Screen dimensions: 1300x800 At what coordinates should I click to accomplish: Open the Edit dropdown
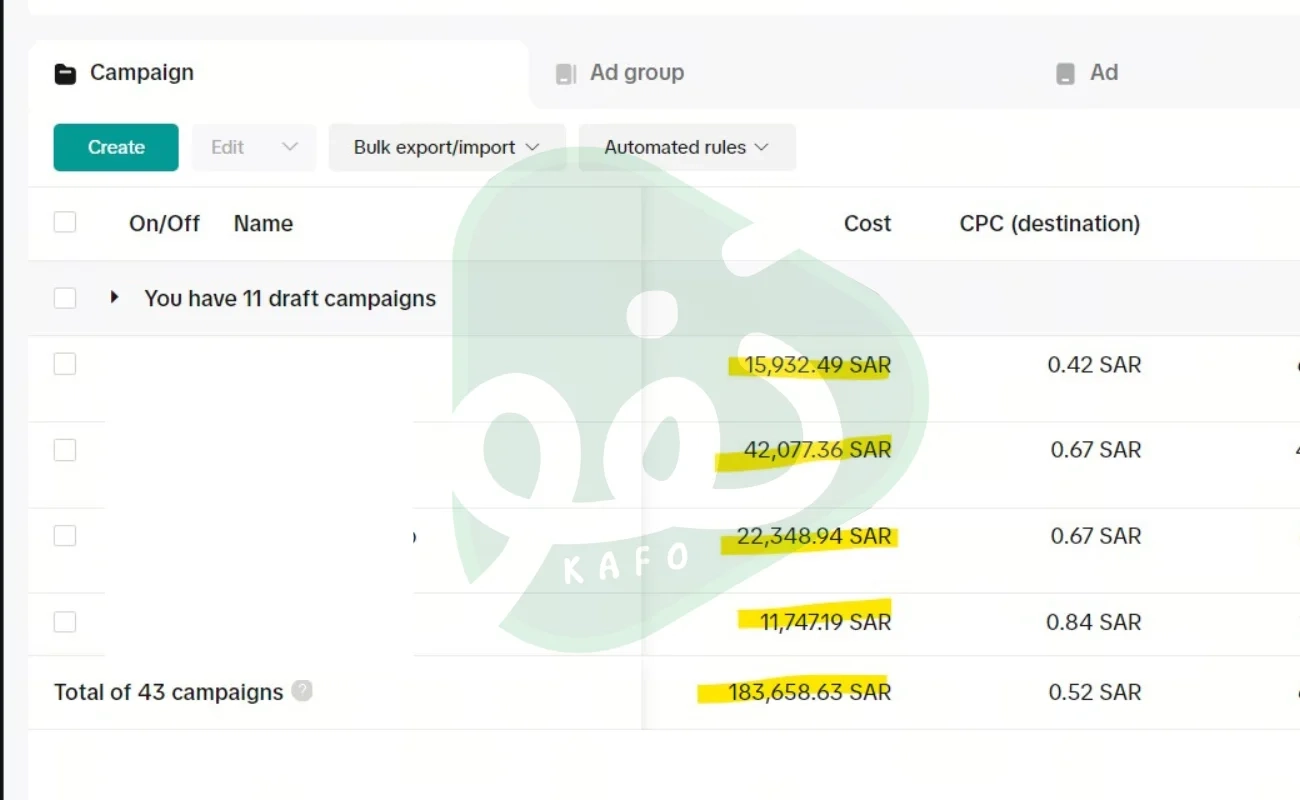tap(254, 147)
